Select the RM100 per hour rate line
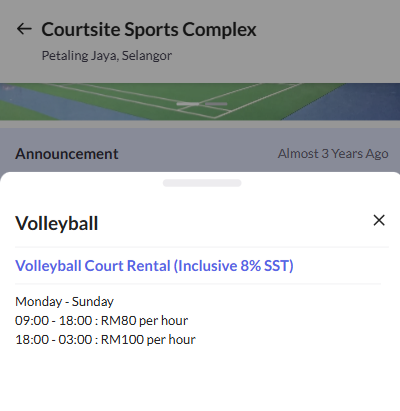Screen dimensions: 400x411 pyautogui.click(x=105, y=340)
